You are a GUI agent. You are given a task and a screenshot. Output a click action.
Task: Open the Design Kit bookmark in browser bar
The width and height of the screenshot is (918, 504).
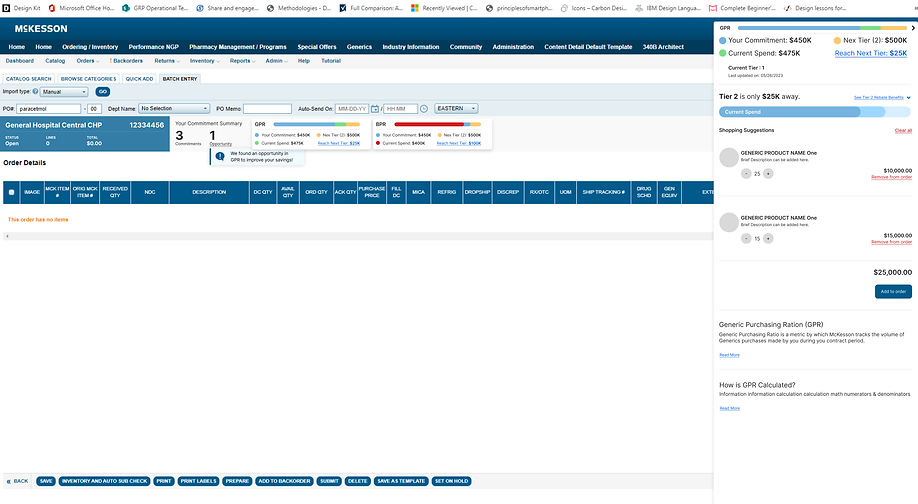(22, 8)
